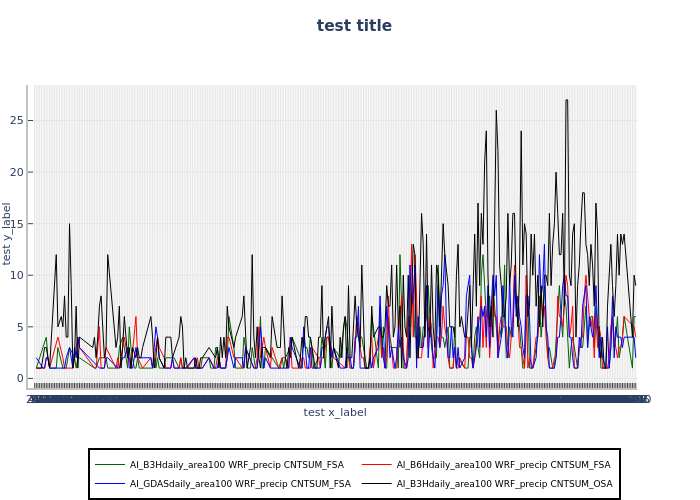Click the black spike reaching 26

(496, 111)
